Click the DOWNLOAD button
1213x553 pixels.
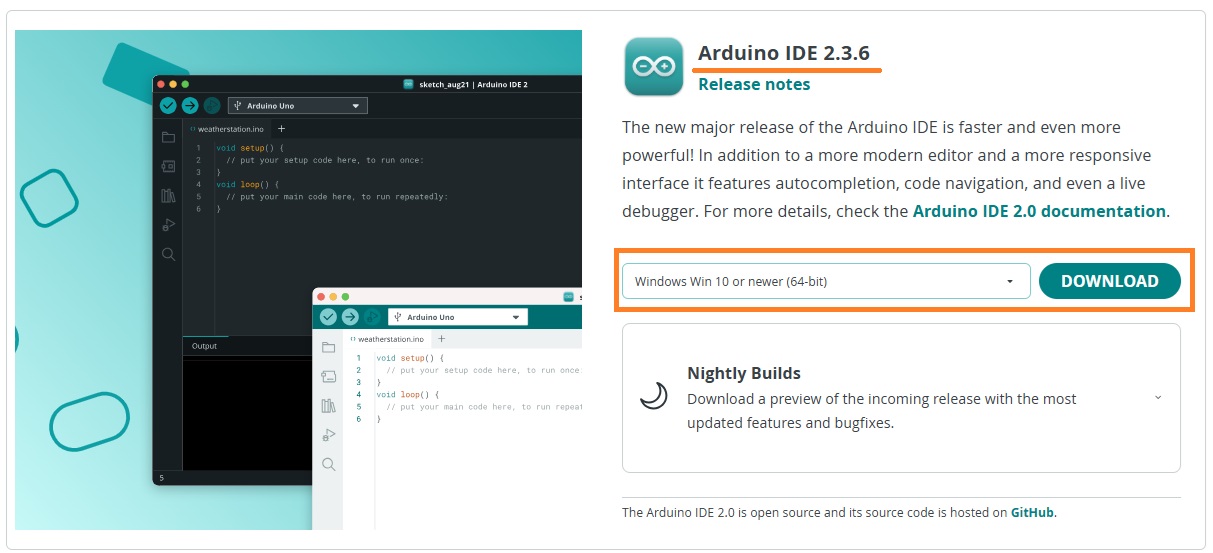click(1109, 282)
